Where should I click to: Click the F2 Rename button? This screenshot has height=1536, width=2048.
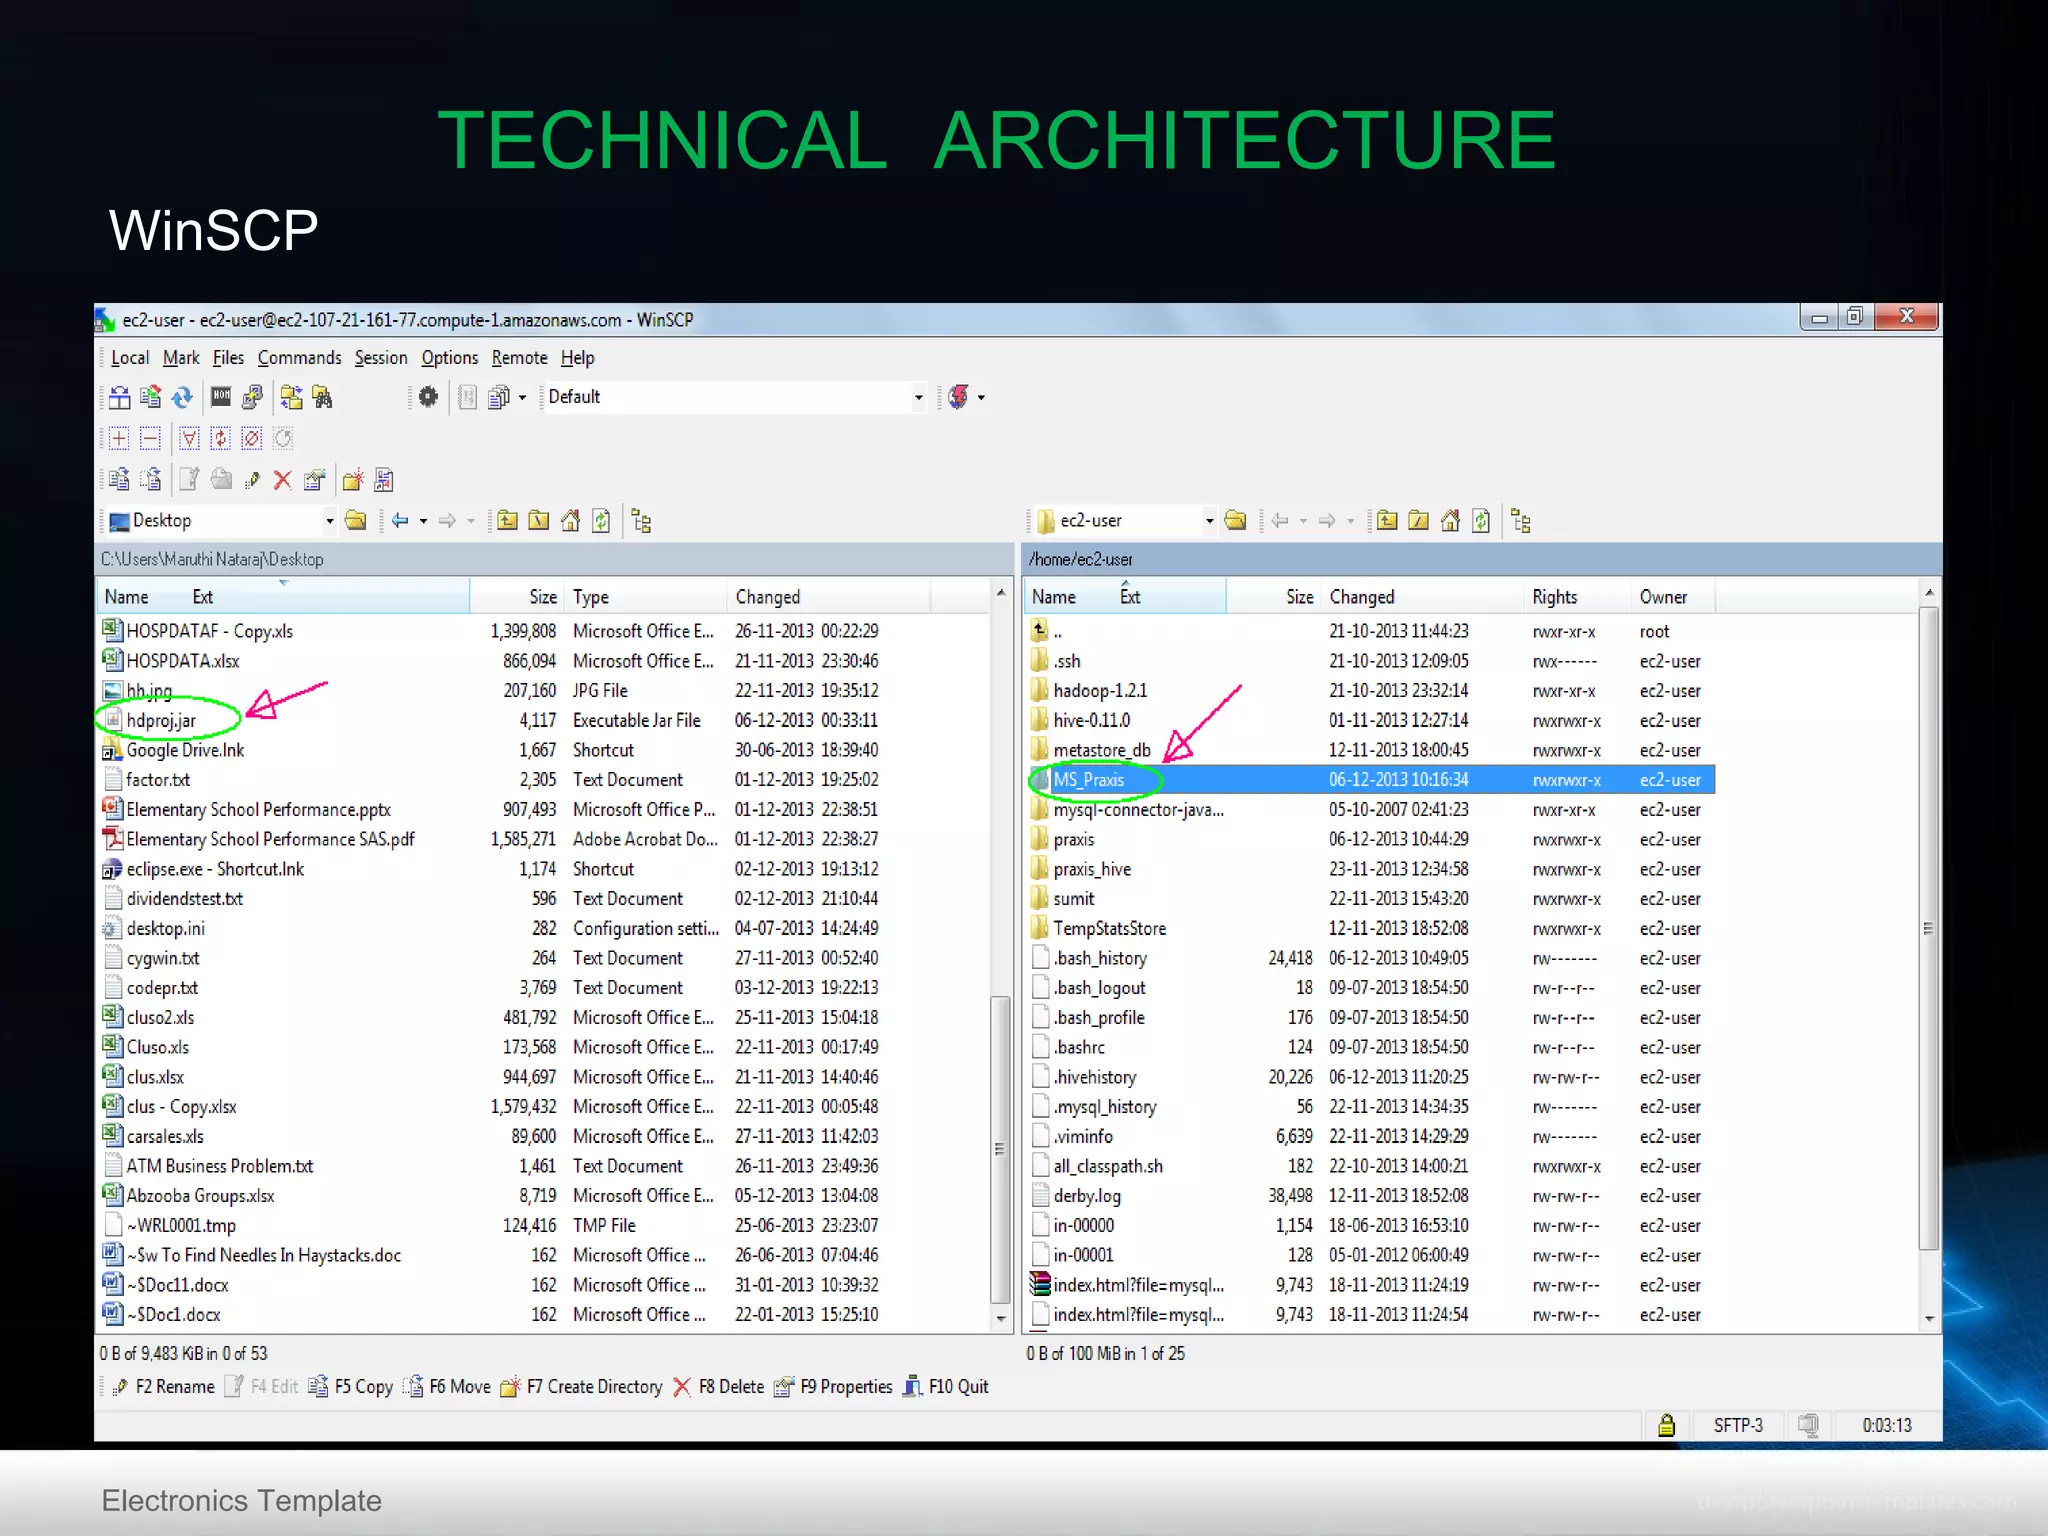pyautogui.click(x=163, y=1387)
